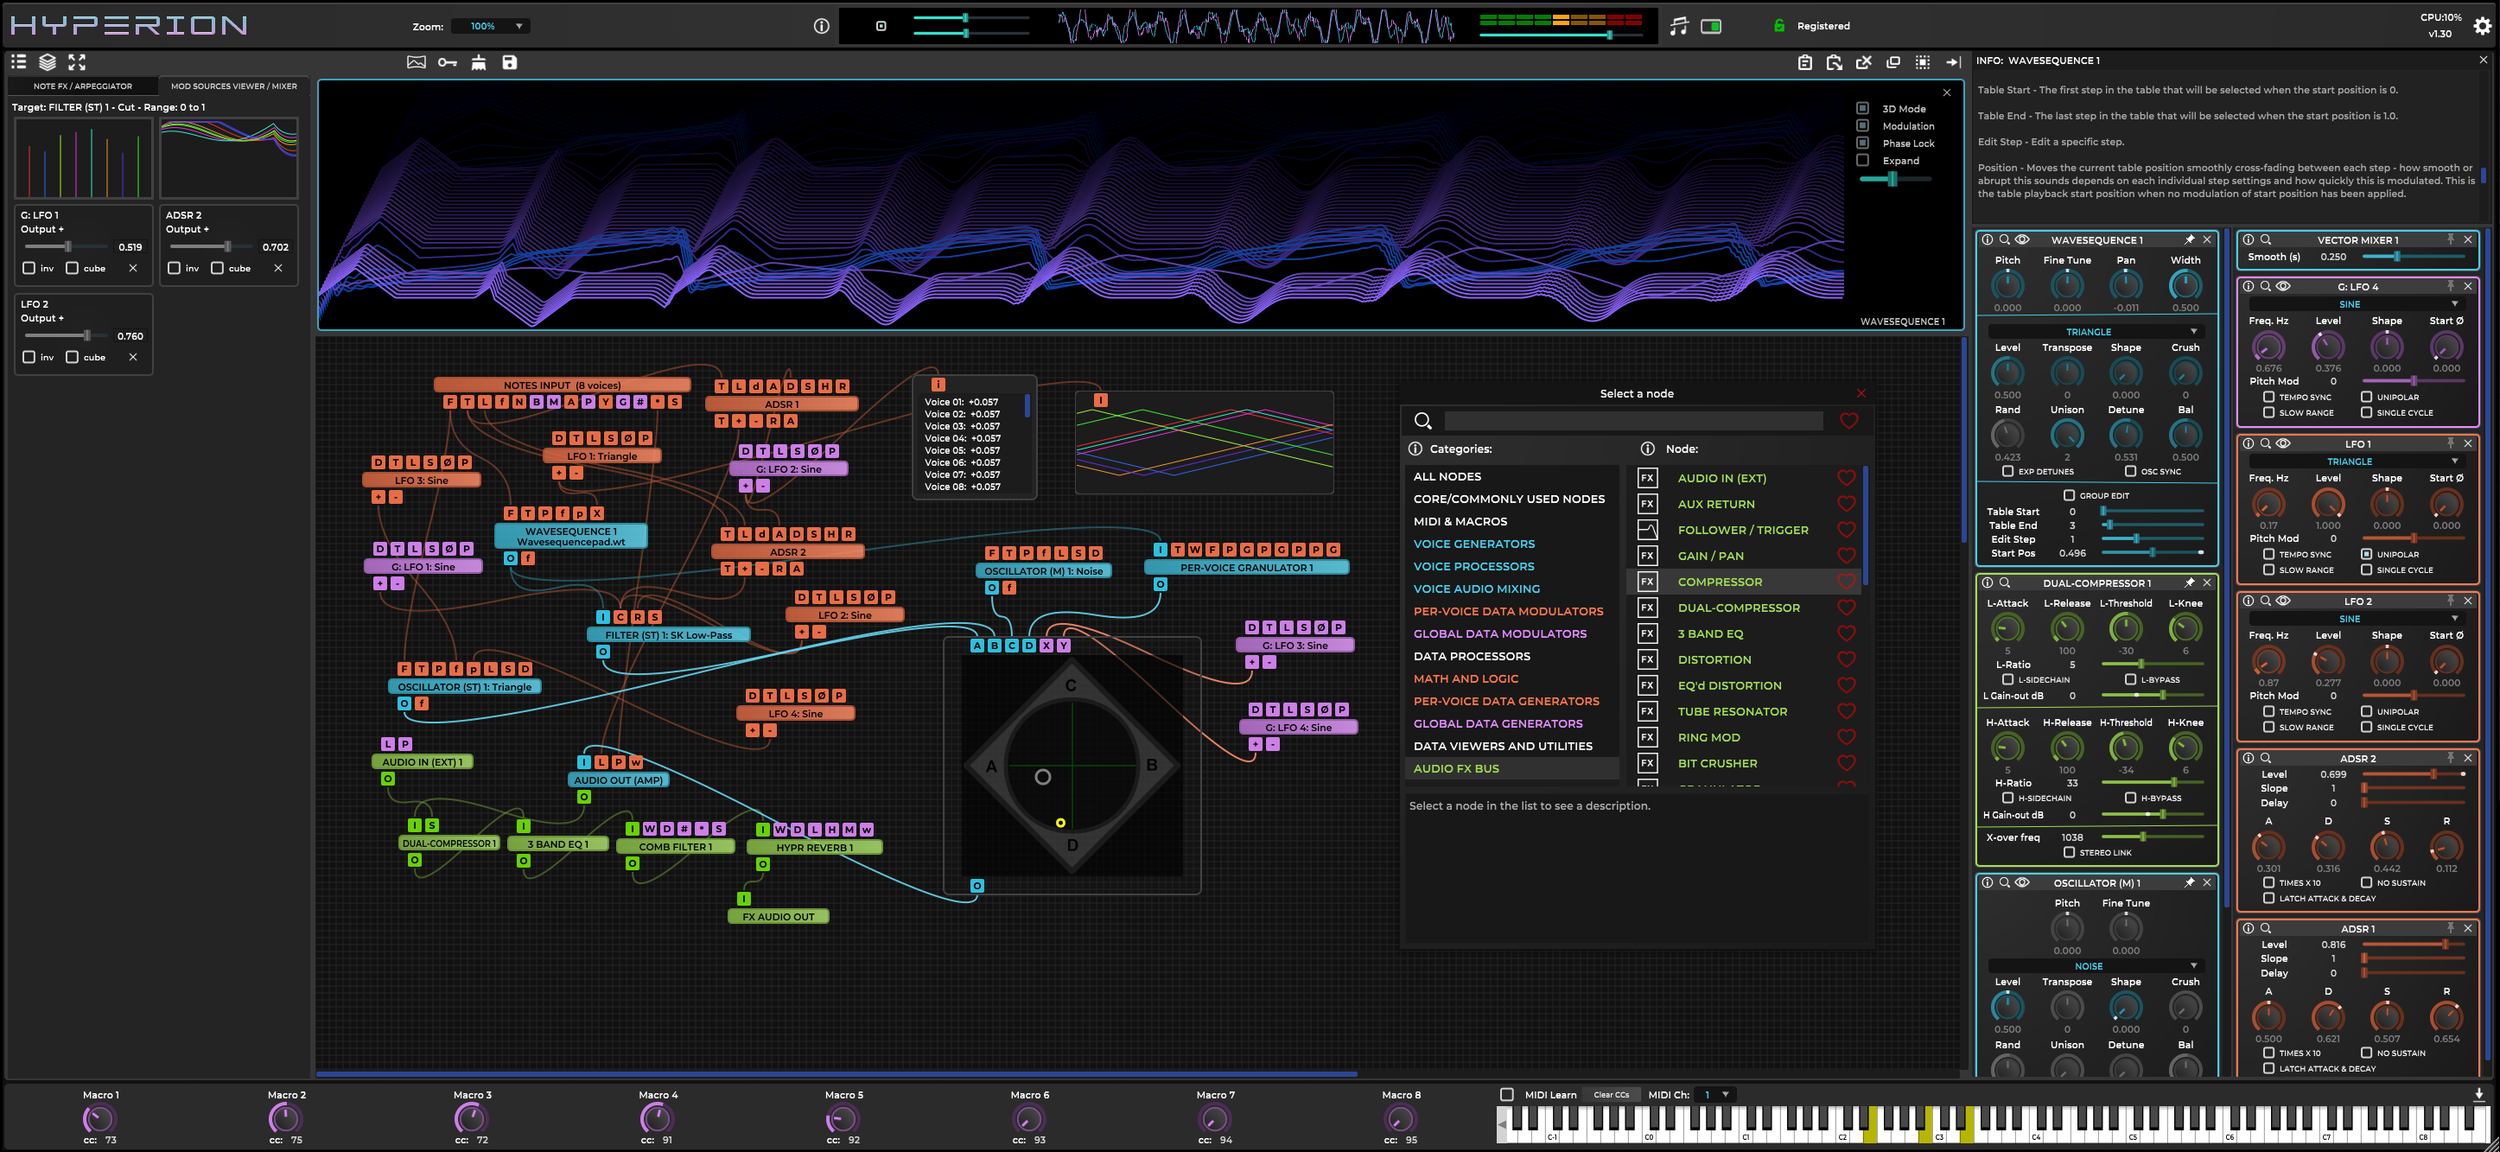2500x1152 pixels.
Task: Click the magnifier icon on the G: LFO 4 panel
Action: (x=2265, y=286)
